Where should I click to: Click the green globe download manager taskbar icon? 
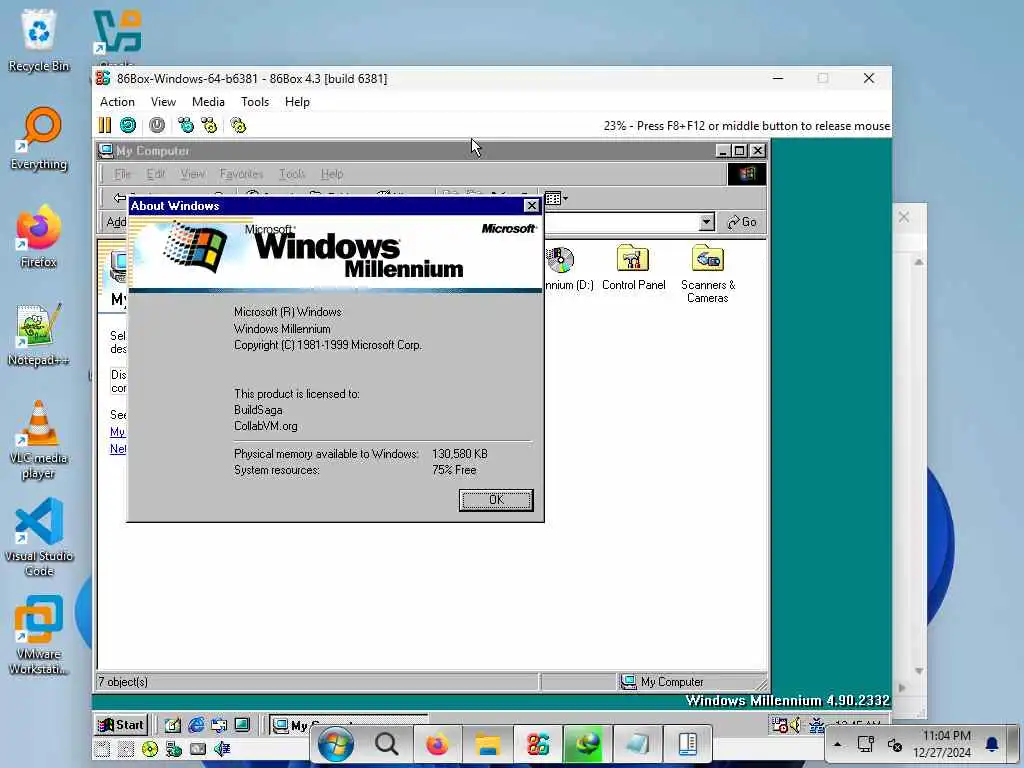pos(587,744)
